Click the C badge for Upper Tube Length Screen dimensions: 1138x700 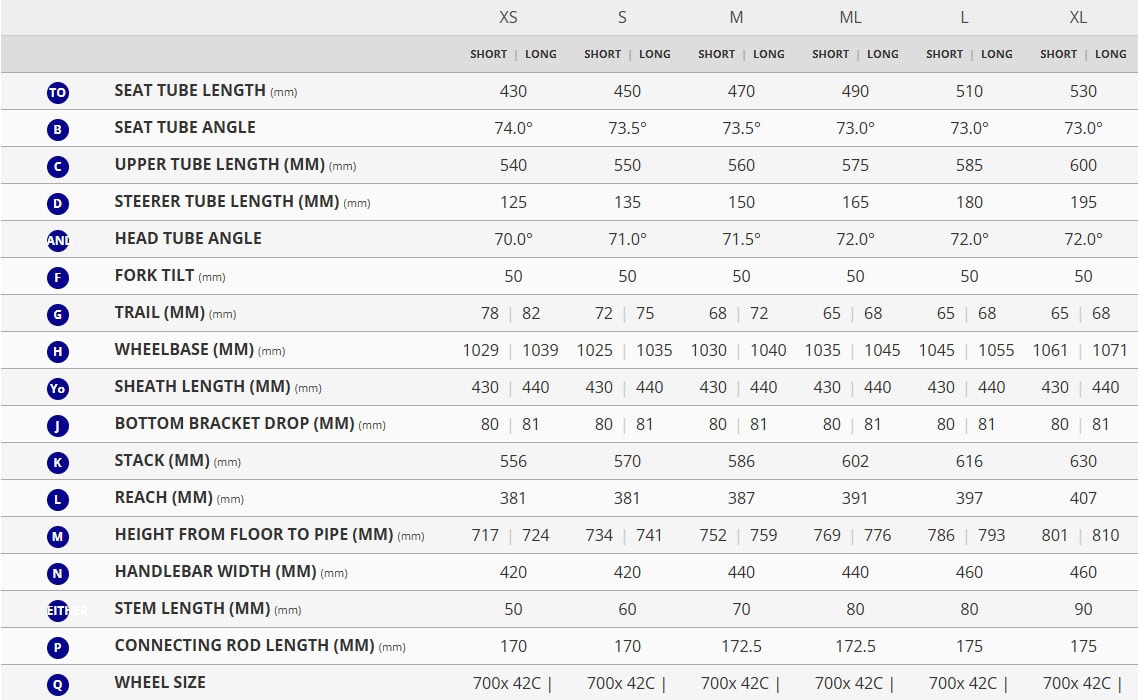(x=58, y=167)
